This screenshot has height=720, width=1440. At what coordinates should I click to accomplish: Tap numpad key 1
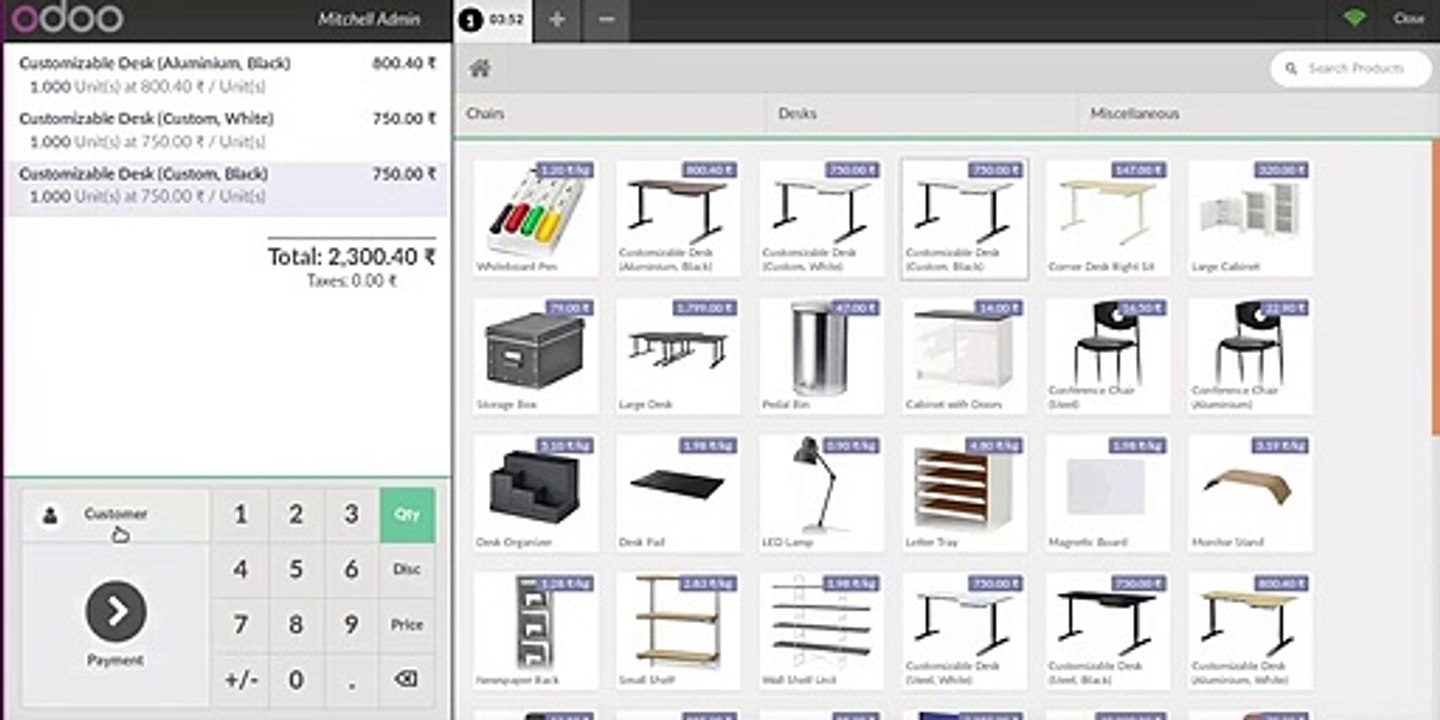(x=240, y=514)
